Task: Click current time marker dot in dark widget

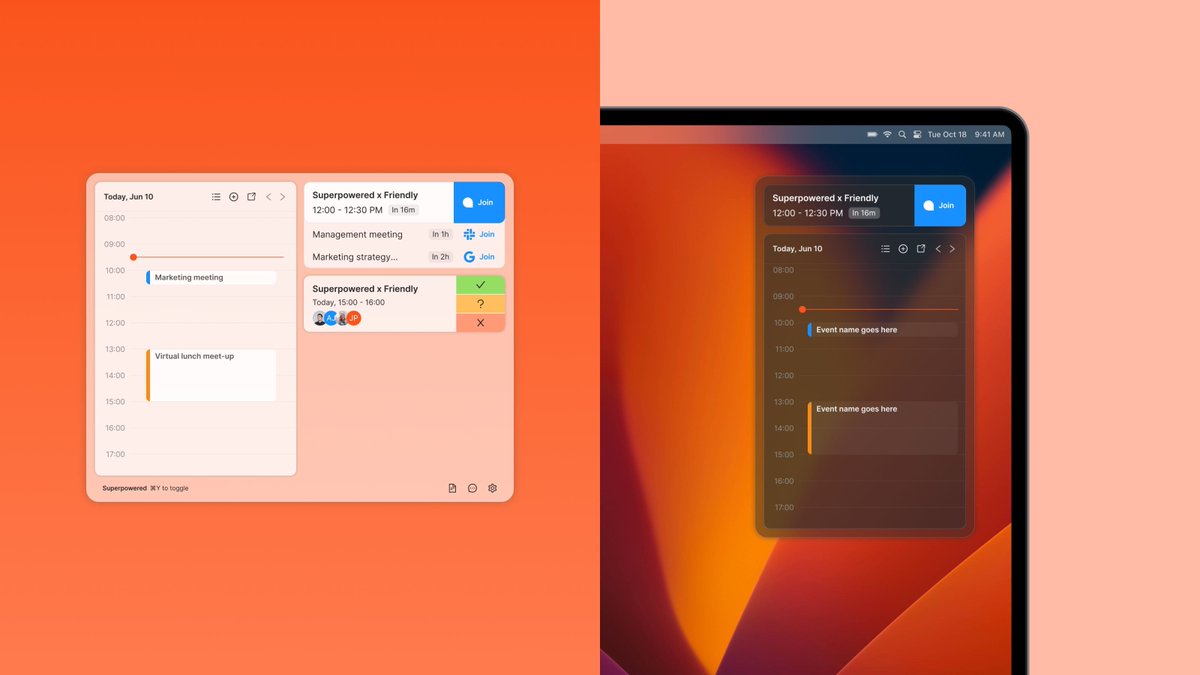Action: (802, 309)
